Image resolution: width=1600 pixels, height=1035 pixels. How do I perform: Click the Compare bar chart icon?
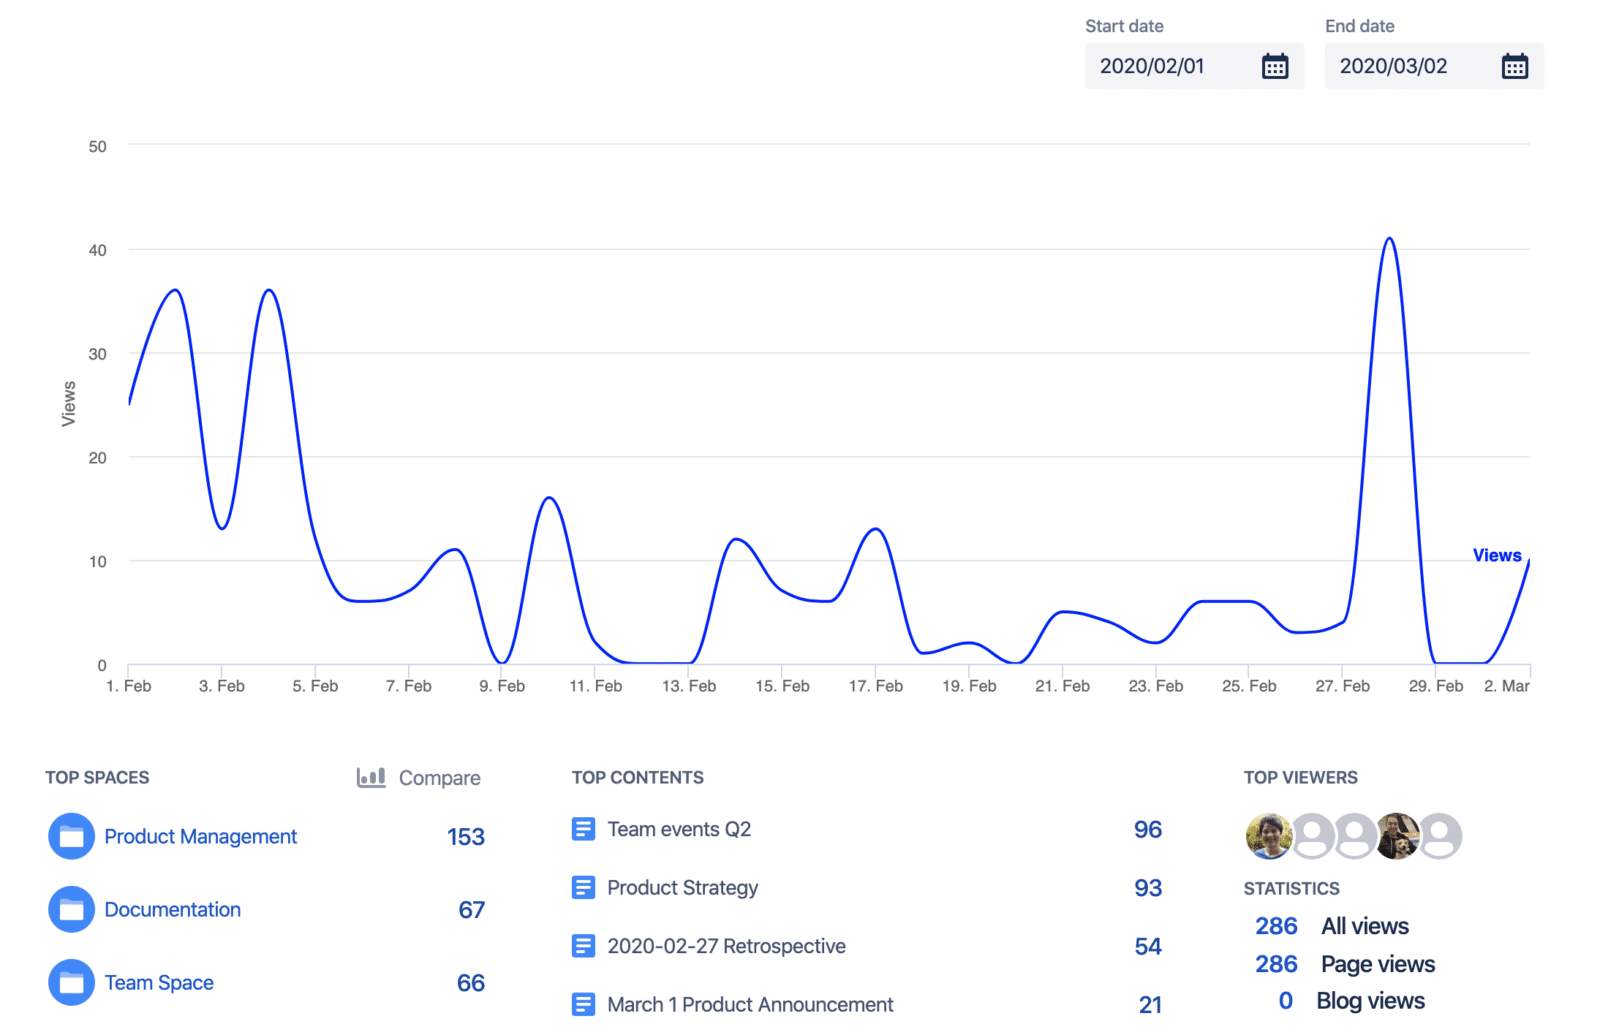[370, 777]
